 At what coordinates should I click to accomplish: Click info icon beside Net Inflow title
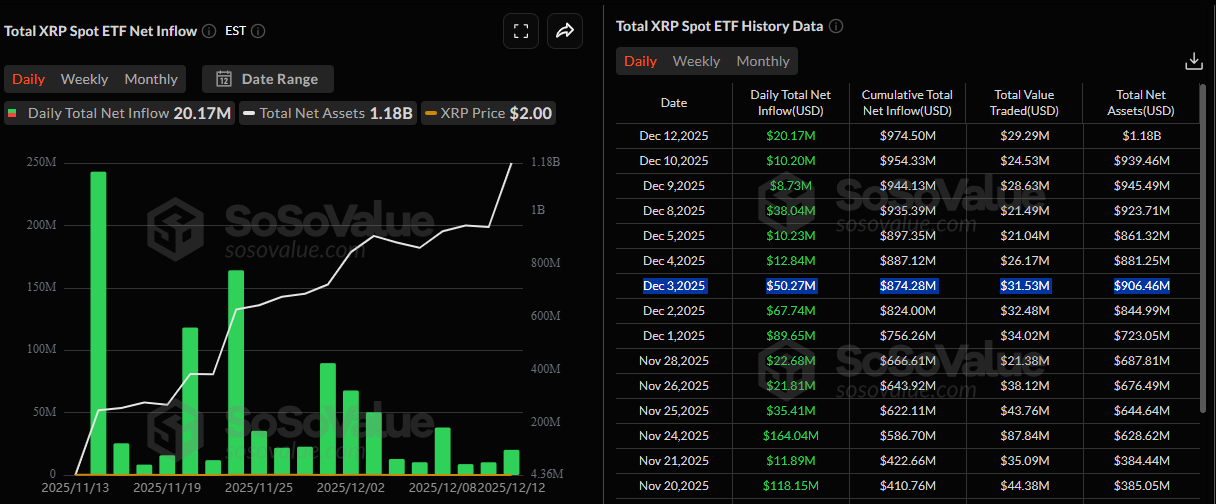pyautogui.click(x=209, y=31)
